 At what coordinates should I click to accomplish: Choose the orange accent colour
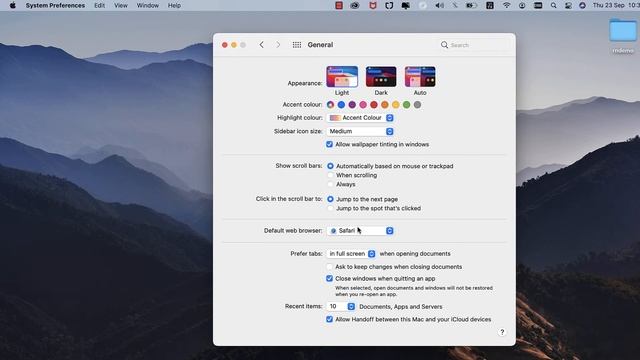point(384,105)
